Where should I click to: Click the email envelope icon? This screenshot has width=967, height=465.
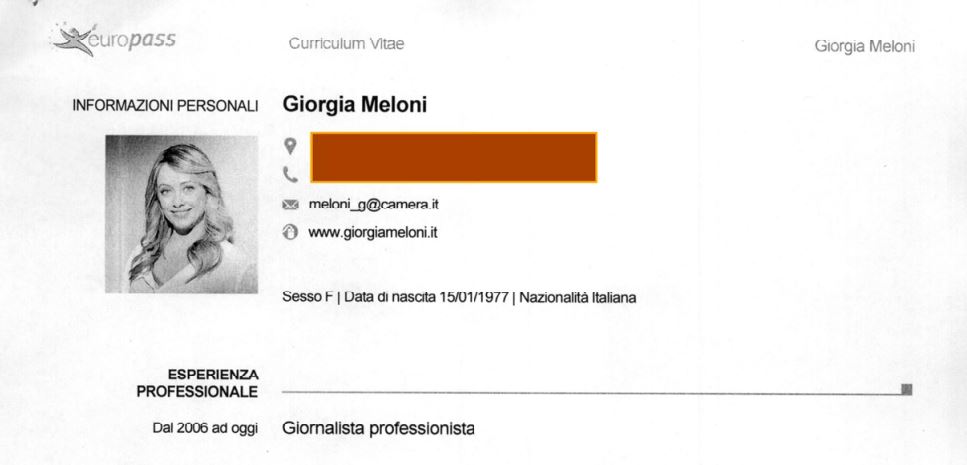coord(290,205)
